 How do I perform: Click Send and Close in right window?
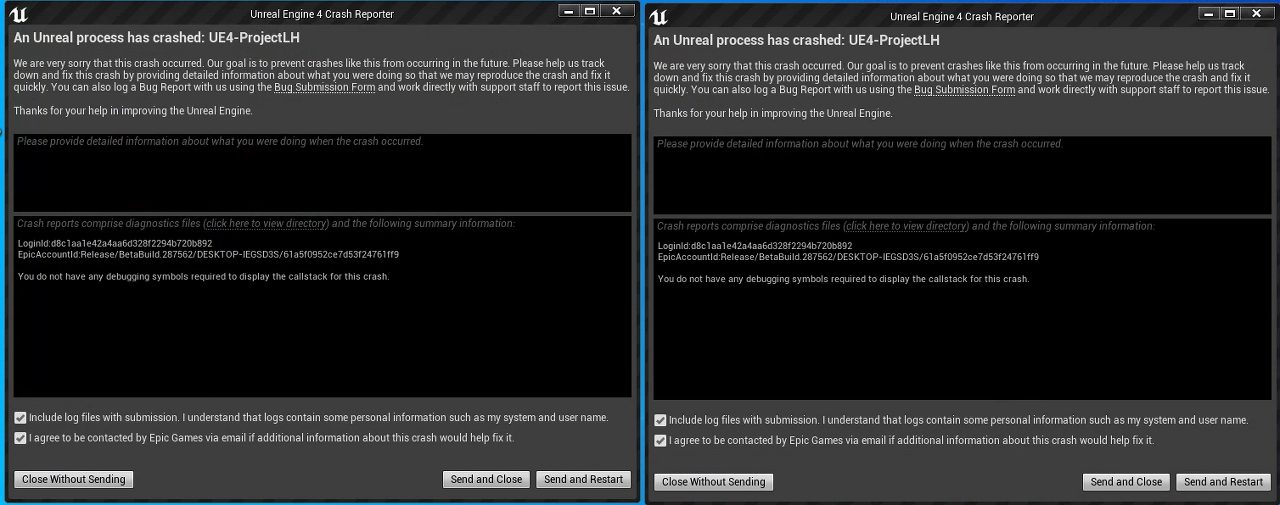pos(1126,481)
